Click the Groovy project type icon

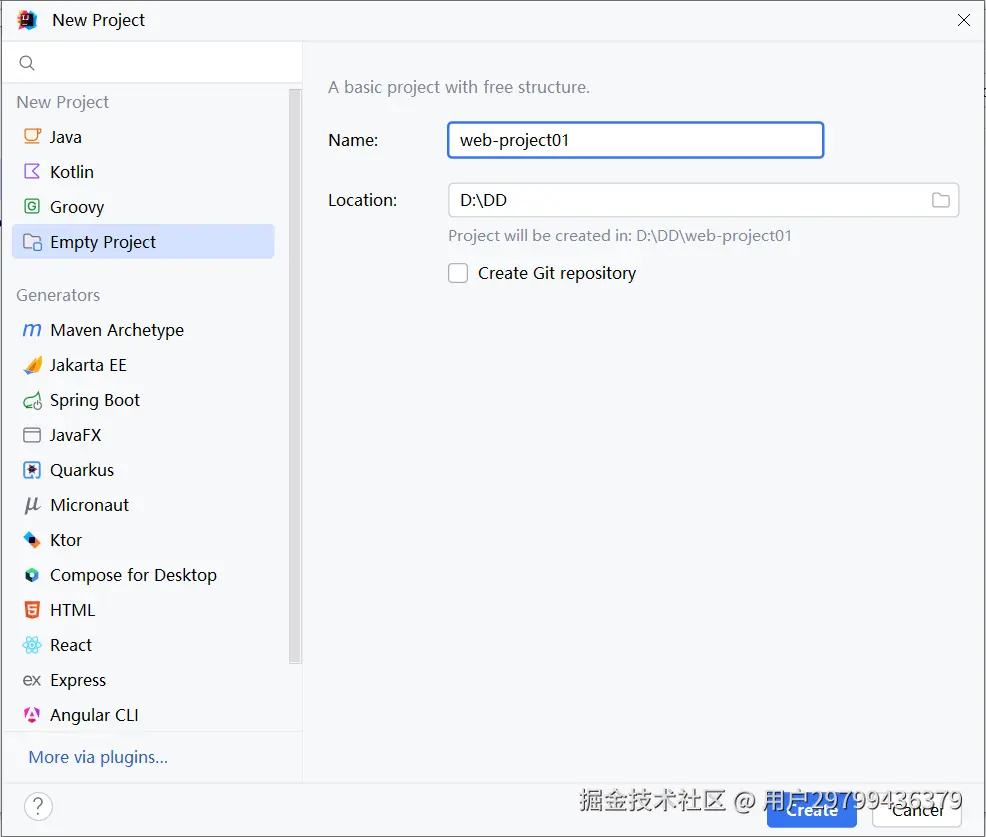32,206
